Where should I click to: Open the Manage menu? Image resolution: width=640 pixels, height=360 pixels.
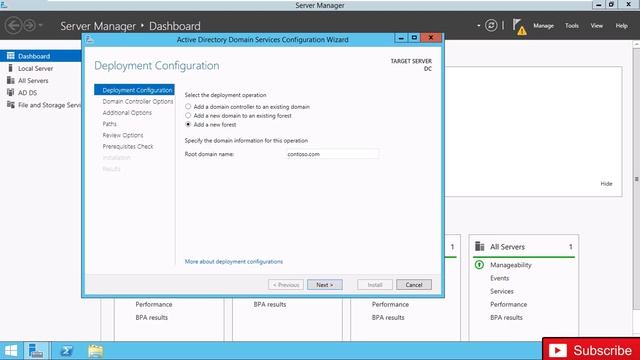[543, 26]
